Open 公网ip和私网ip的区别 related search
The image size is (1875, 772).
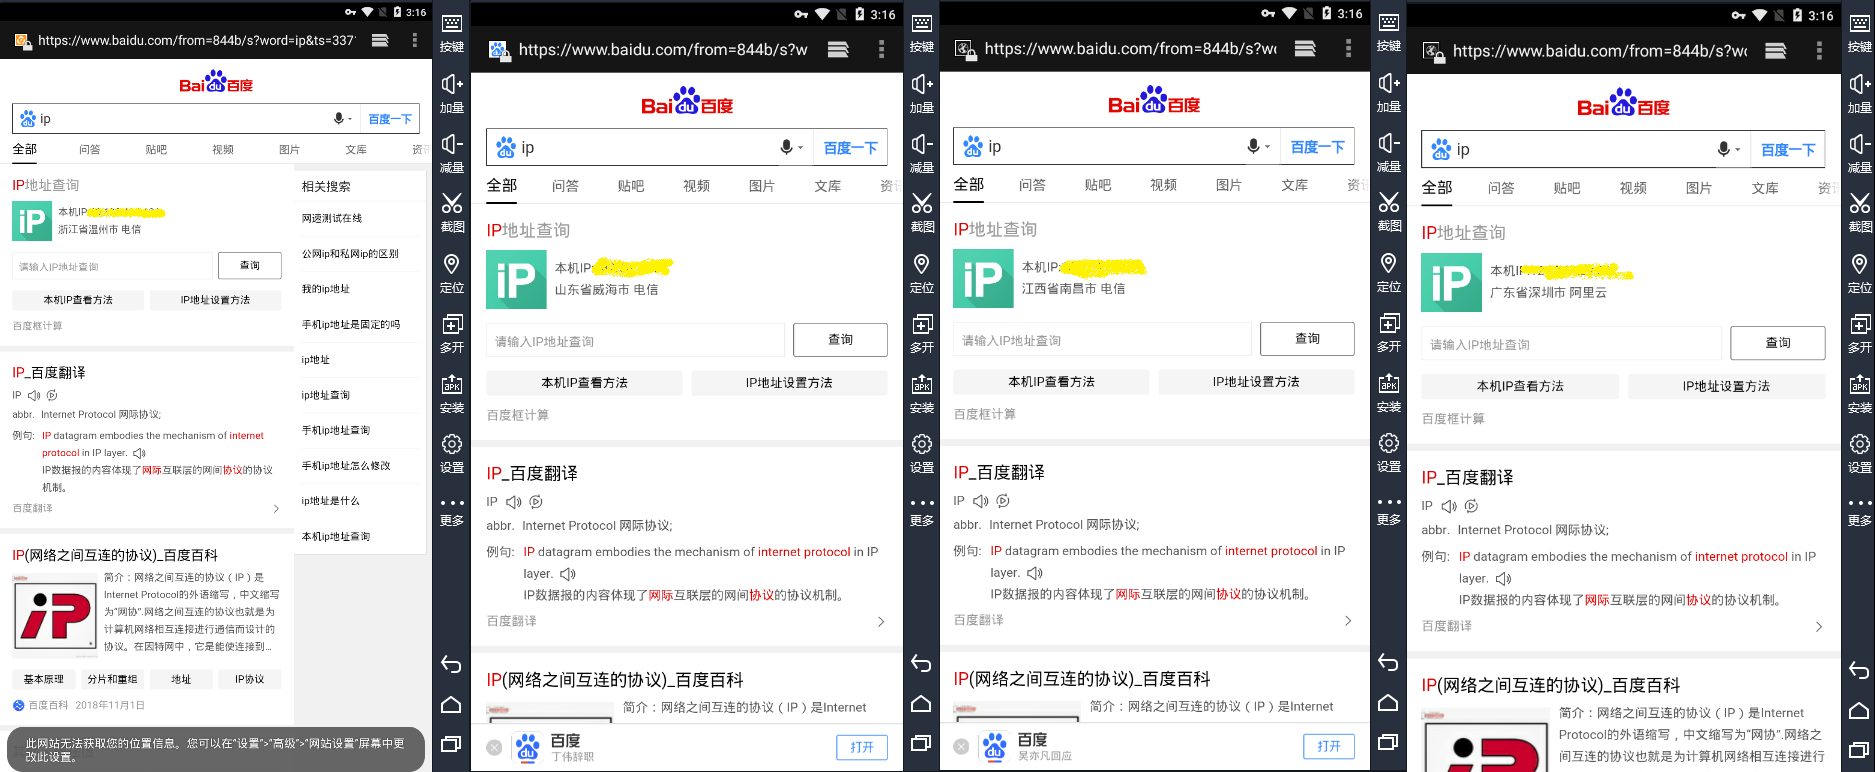pyautogui.click(x=350, y=254)
